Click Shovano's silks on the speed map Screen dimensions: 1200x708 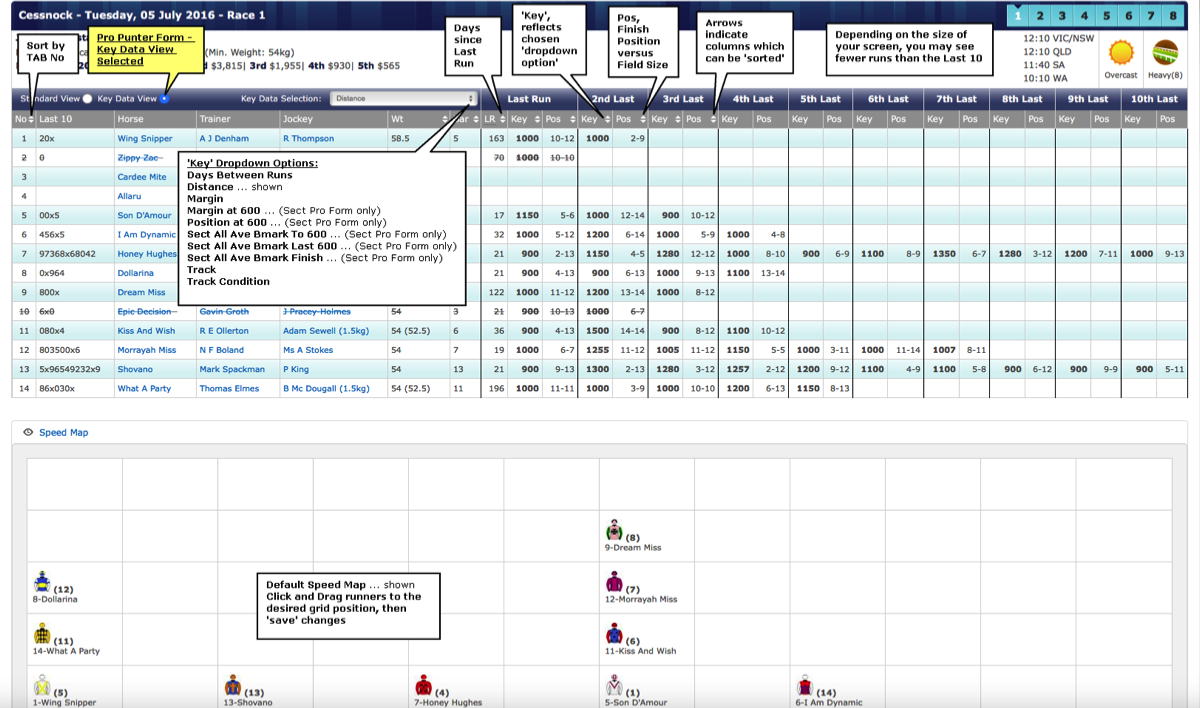point(232,686)
